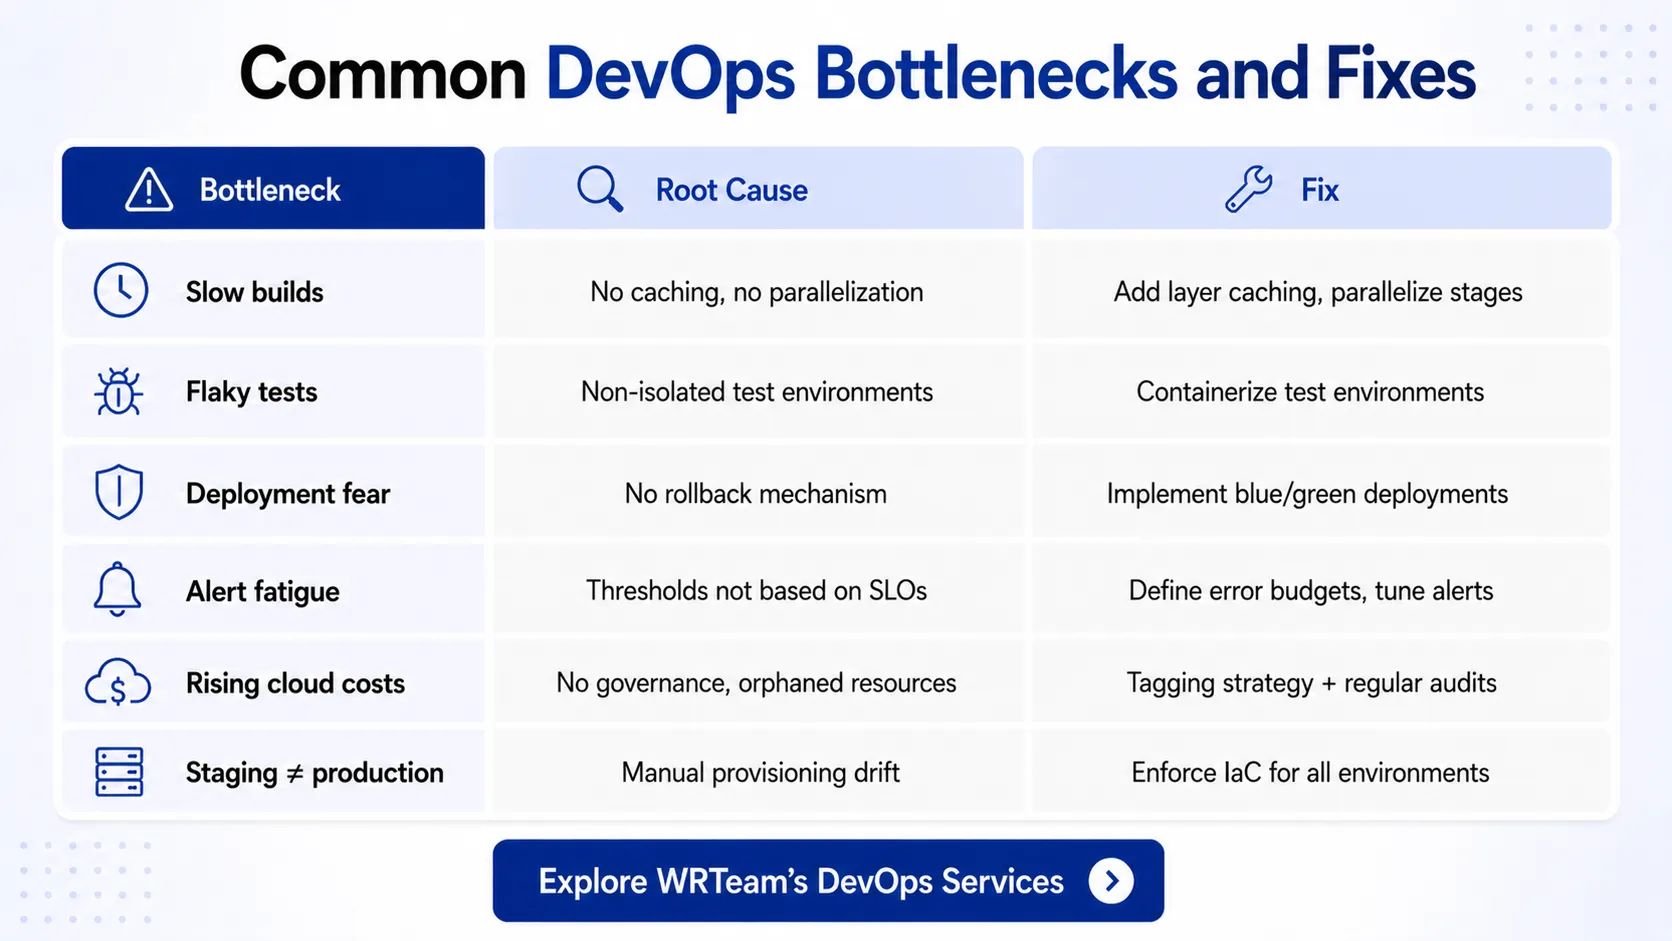
Task: Click the Slow builds label
Action: click(x=255, y=292)
